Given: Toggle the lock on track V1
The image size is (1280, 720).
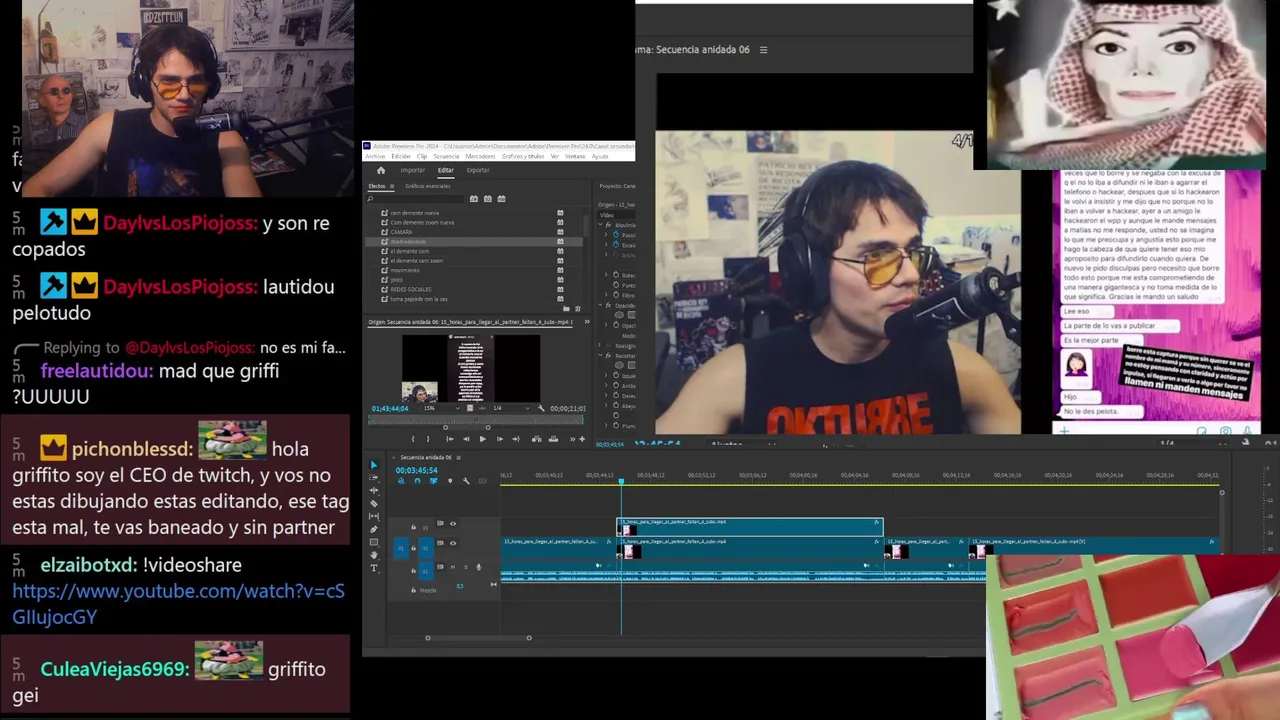Looking at the screenshot, I should [413, 548].
